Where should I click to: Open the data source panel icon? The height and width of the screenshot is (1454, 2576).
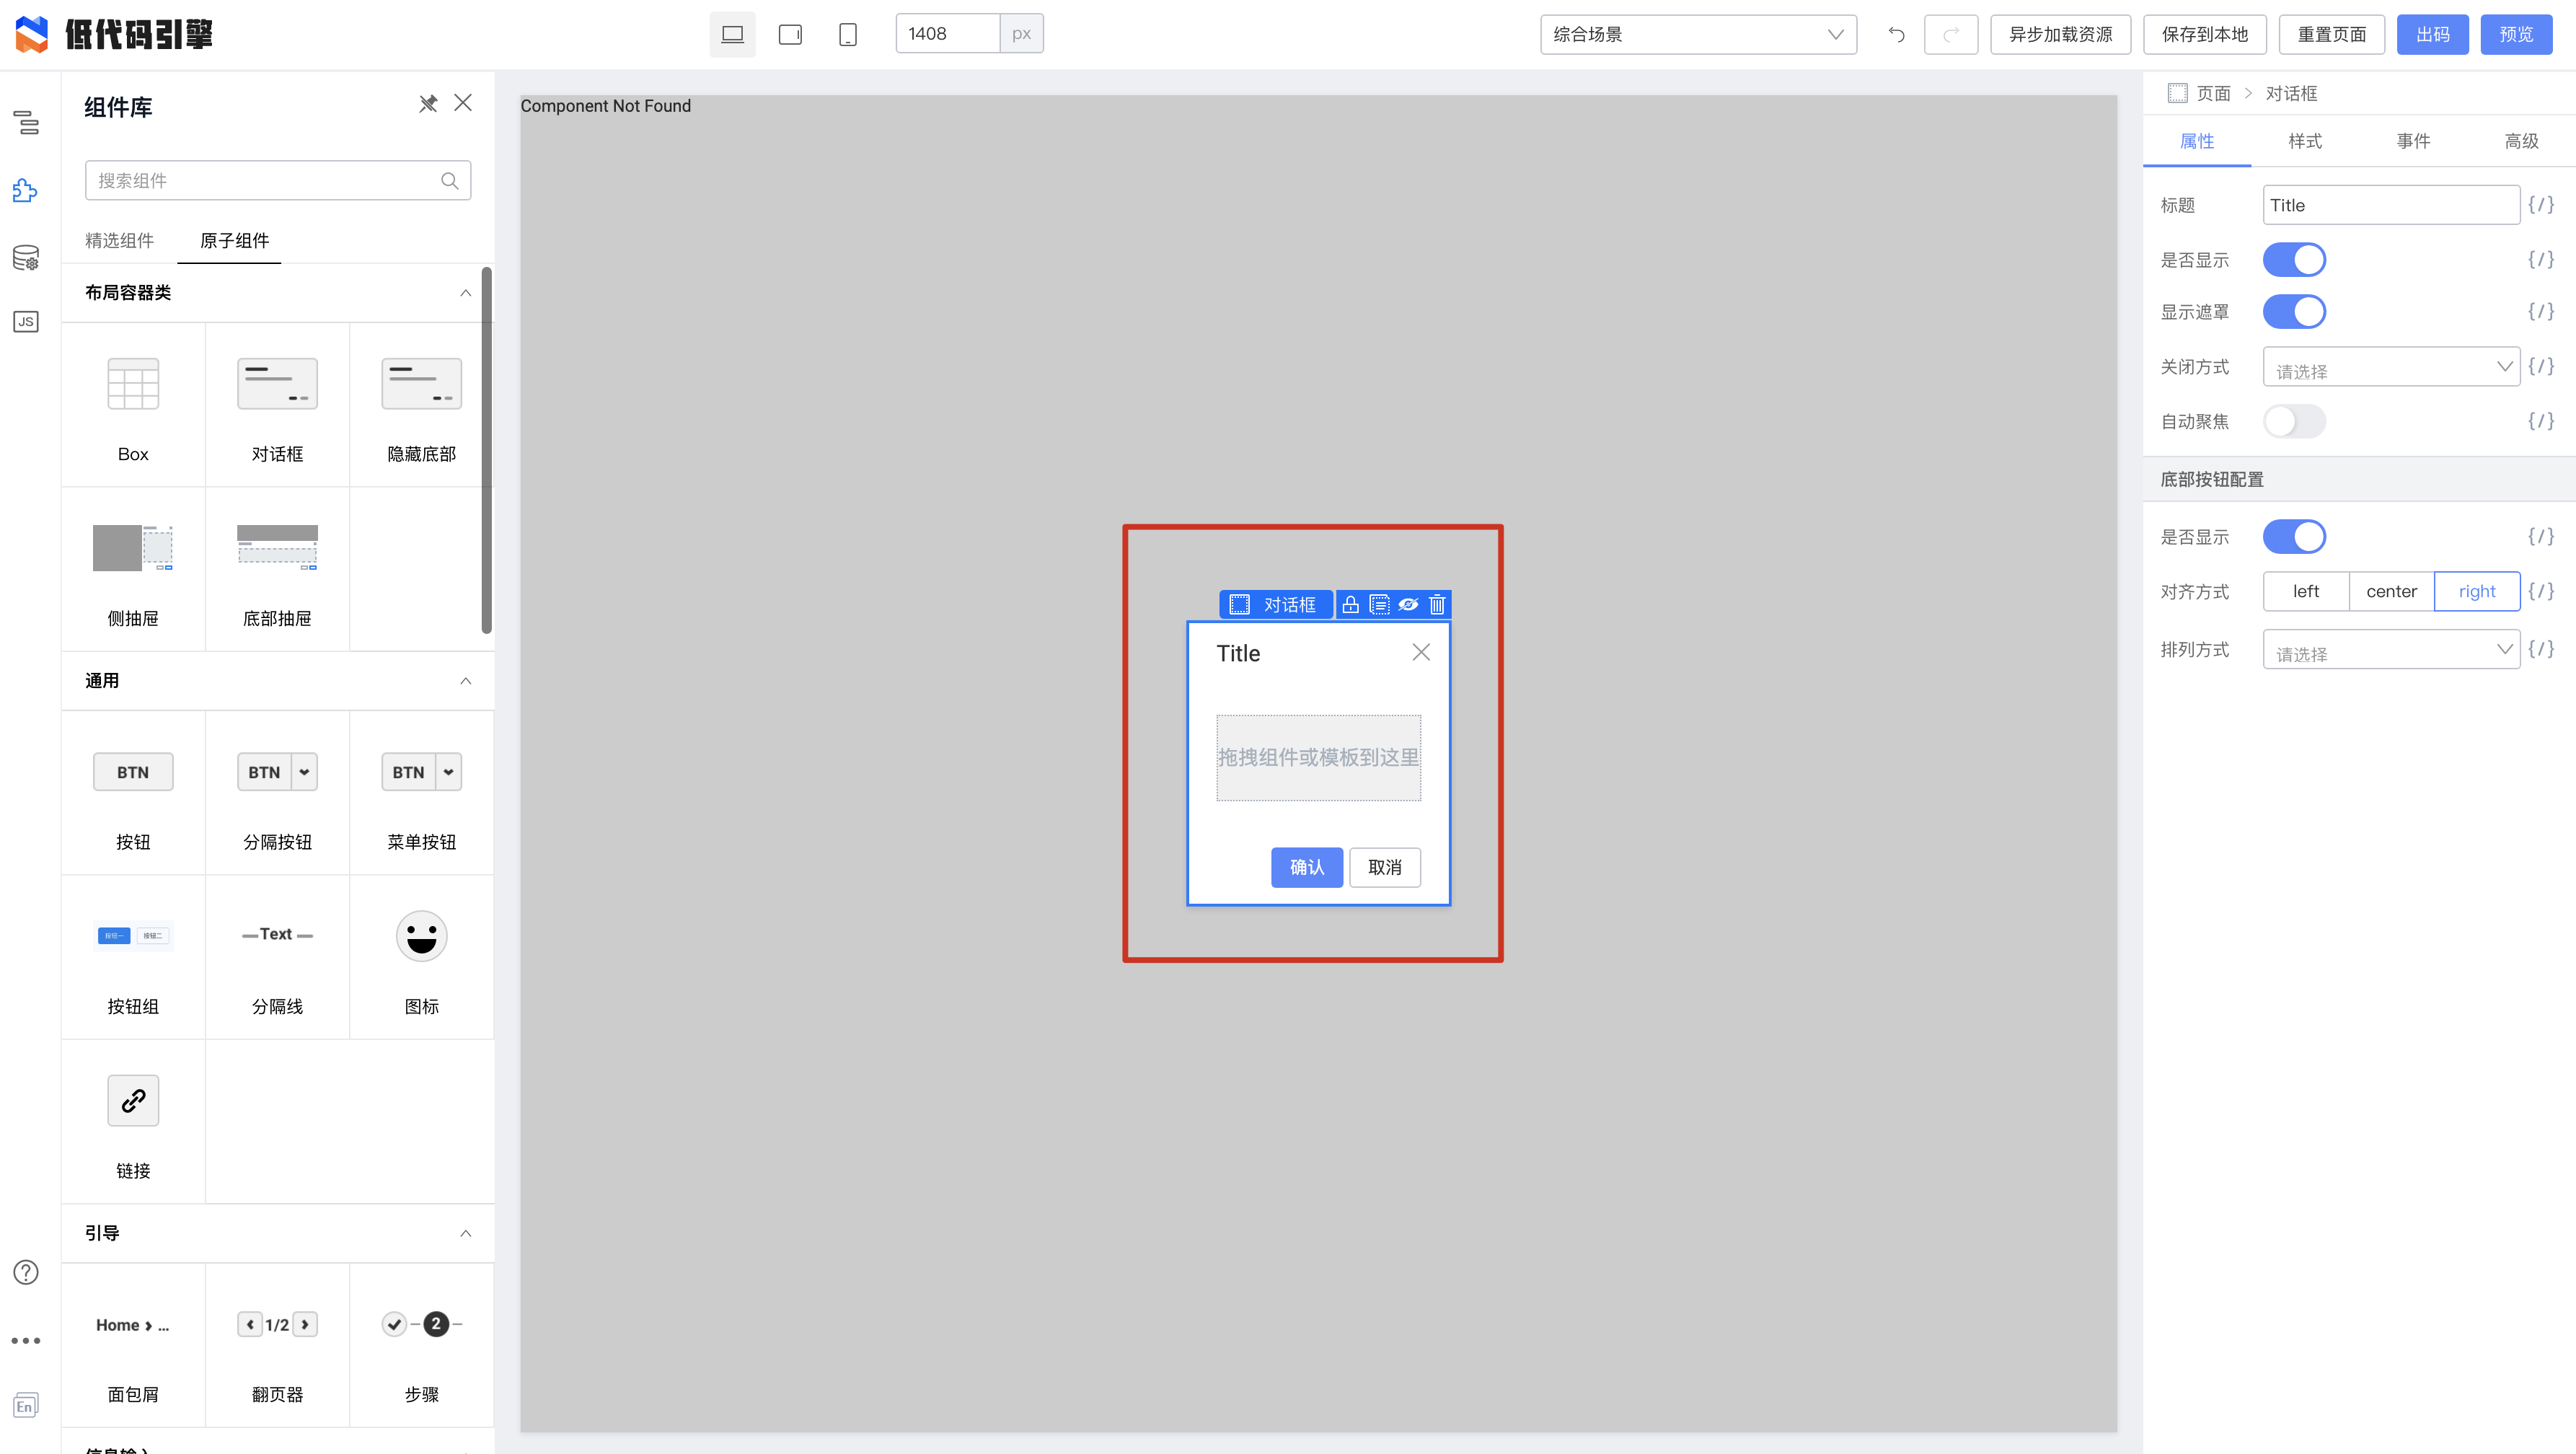(x=26, y=258)
